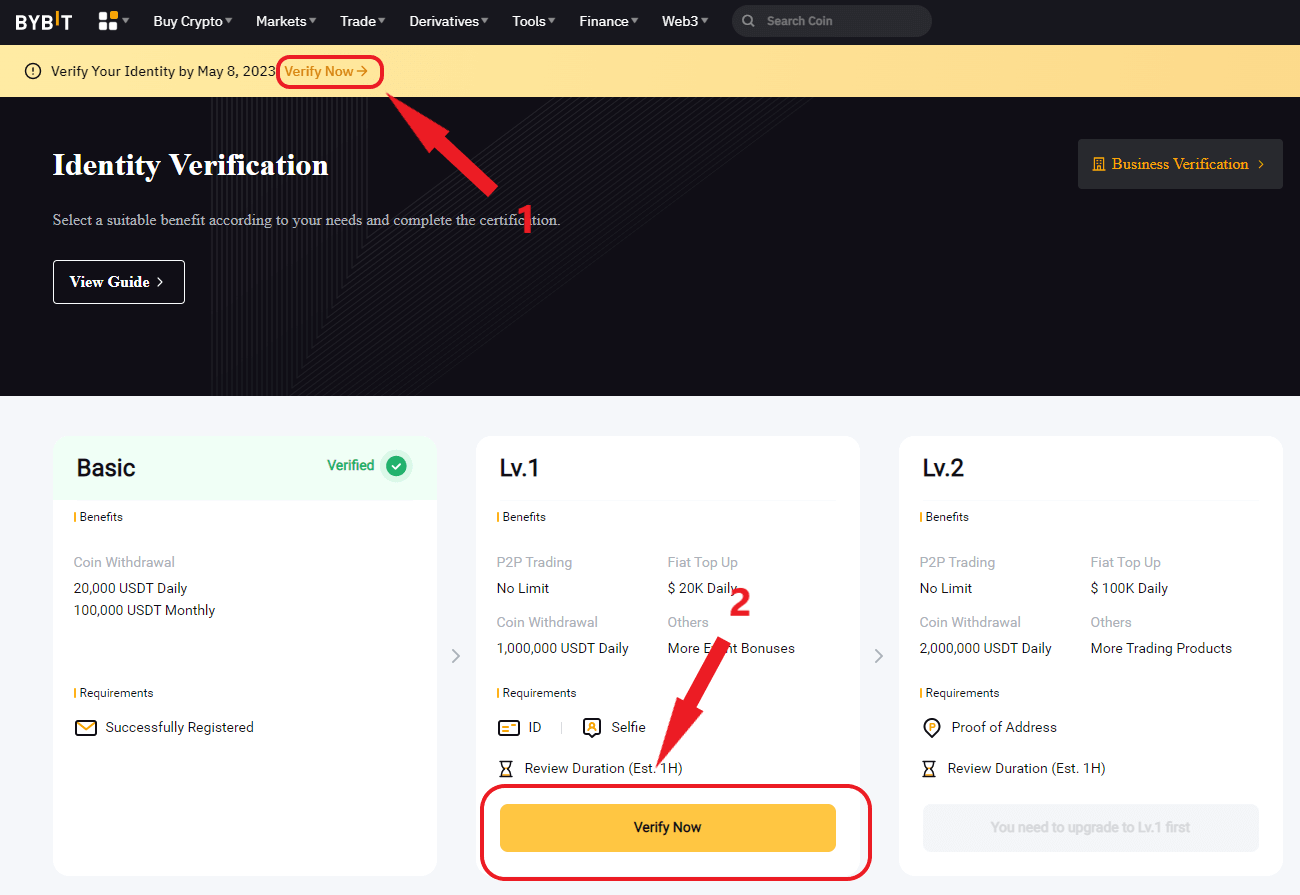Image resolution: width=1300 pixels, height=895 pixels.
Task: Click the Lv.1 review duration hourglass icon
Action: 505,769
